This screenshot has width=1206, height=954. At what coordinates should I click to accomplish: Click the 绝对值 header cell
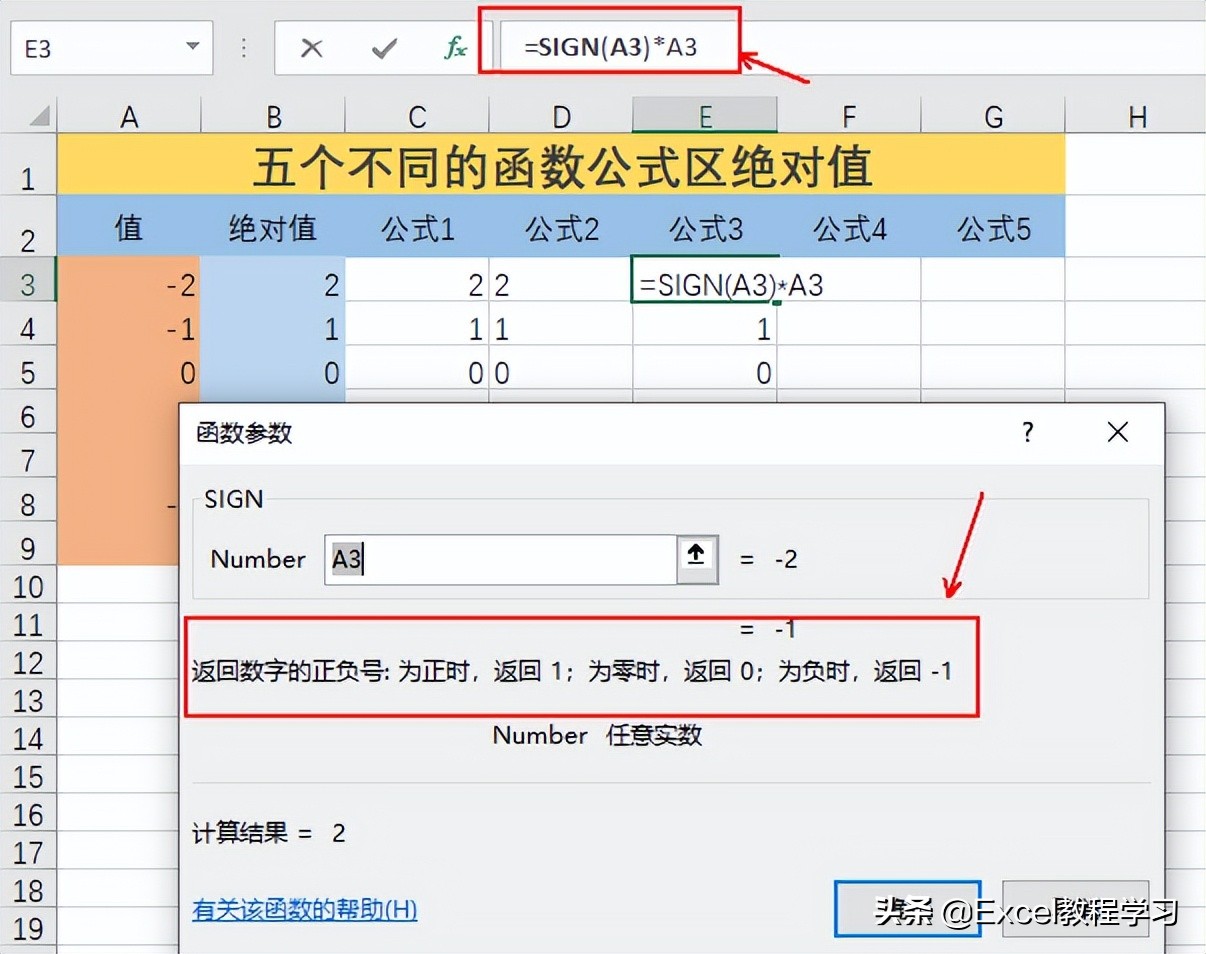pyautogui.click(x=273, y=226)
